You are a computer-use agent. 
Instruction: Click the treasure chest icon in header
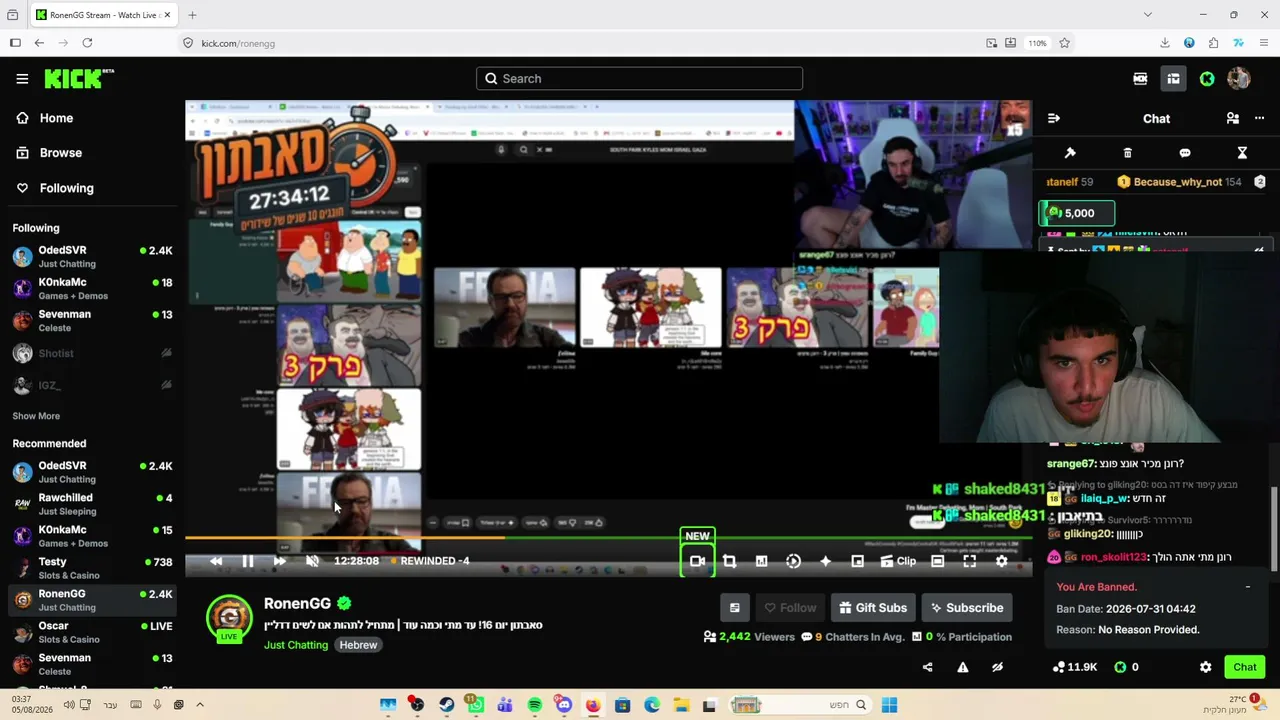(x=1173, y=78)
